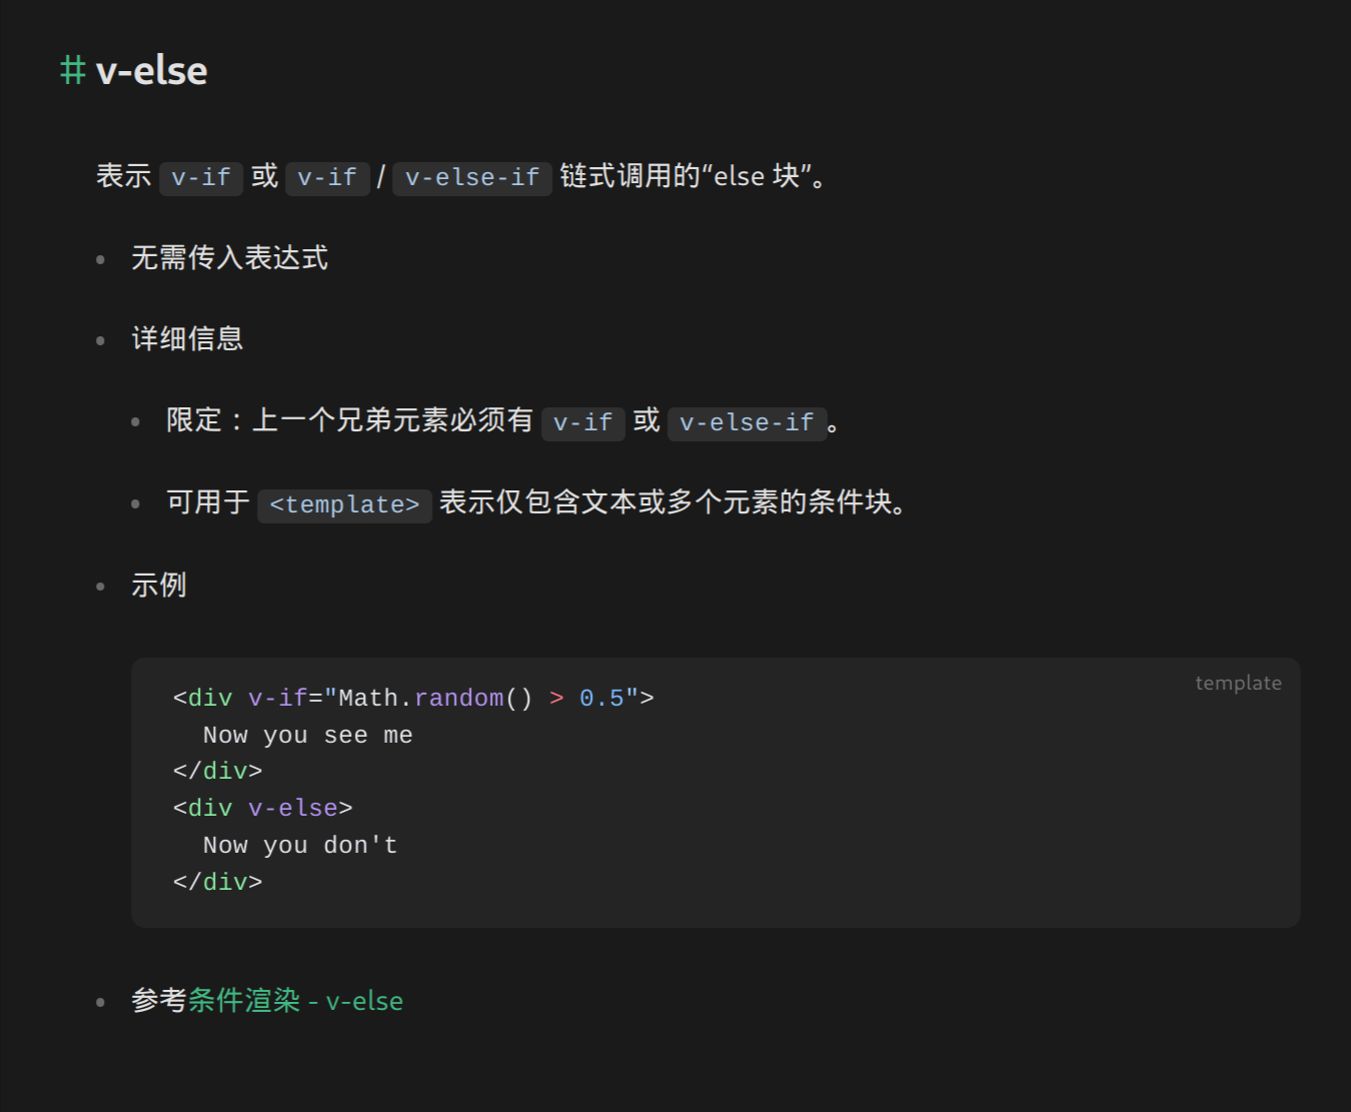Open the 条件渲染 - v-else reference link
Image resolution: width=1351 pixels, height=1112 pixels.
click(295, 1001)
